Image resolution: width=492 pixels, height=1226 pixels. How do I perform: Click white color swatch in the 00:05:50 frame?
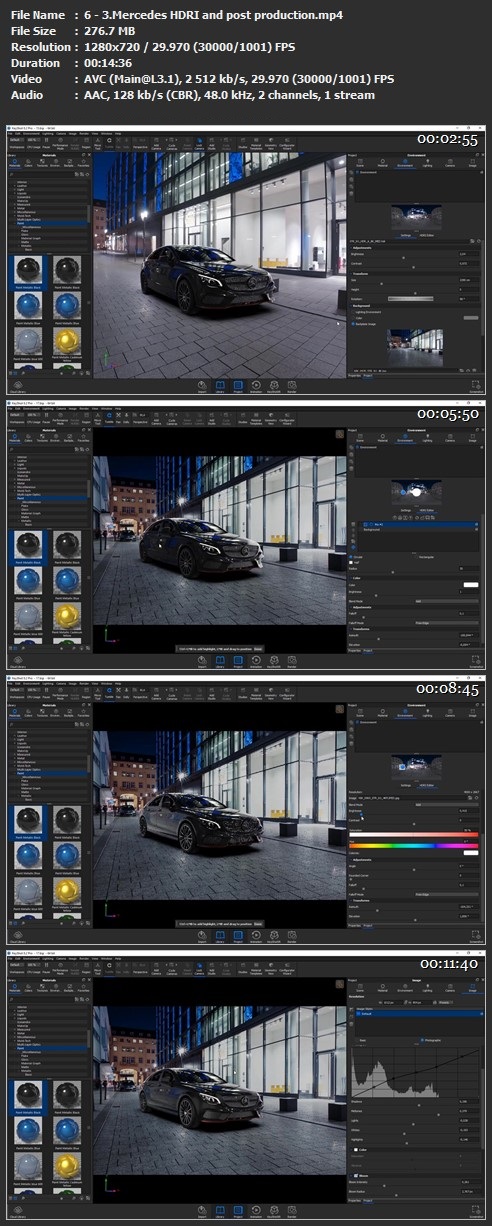click(471, 585)
